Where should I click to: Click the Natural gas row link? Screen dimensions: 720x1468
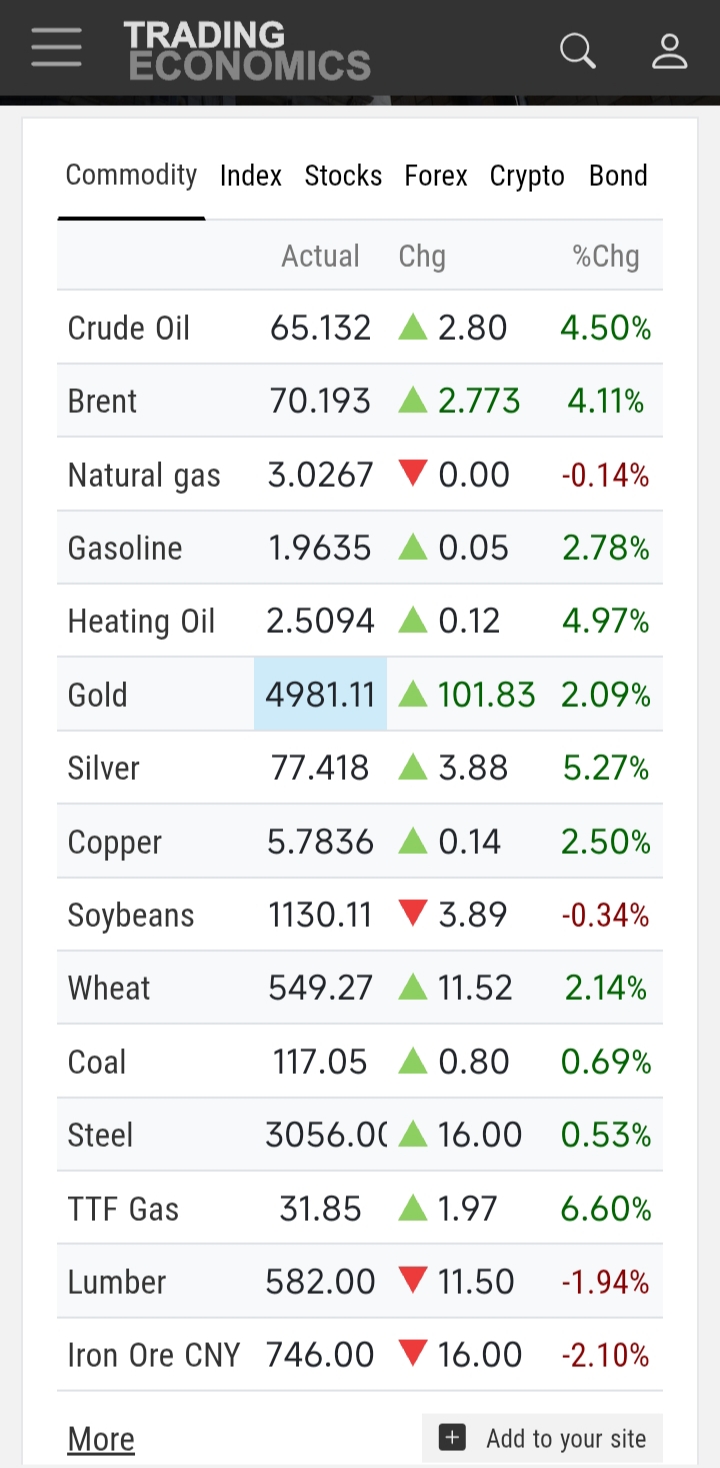144,475
